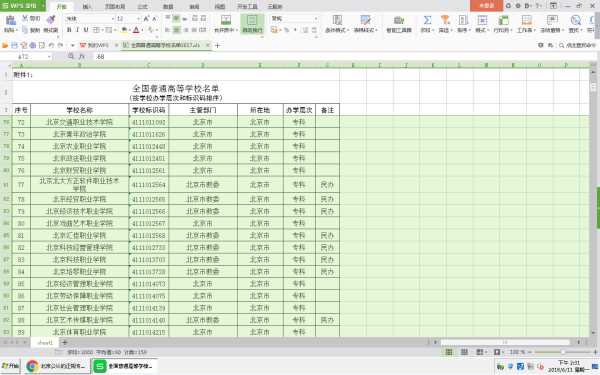Select the sheet1 worksheet tab

[x=45, y=343]
